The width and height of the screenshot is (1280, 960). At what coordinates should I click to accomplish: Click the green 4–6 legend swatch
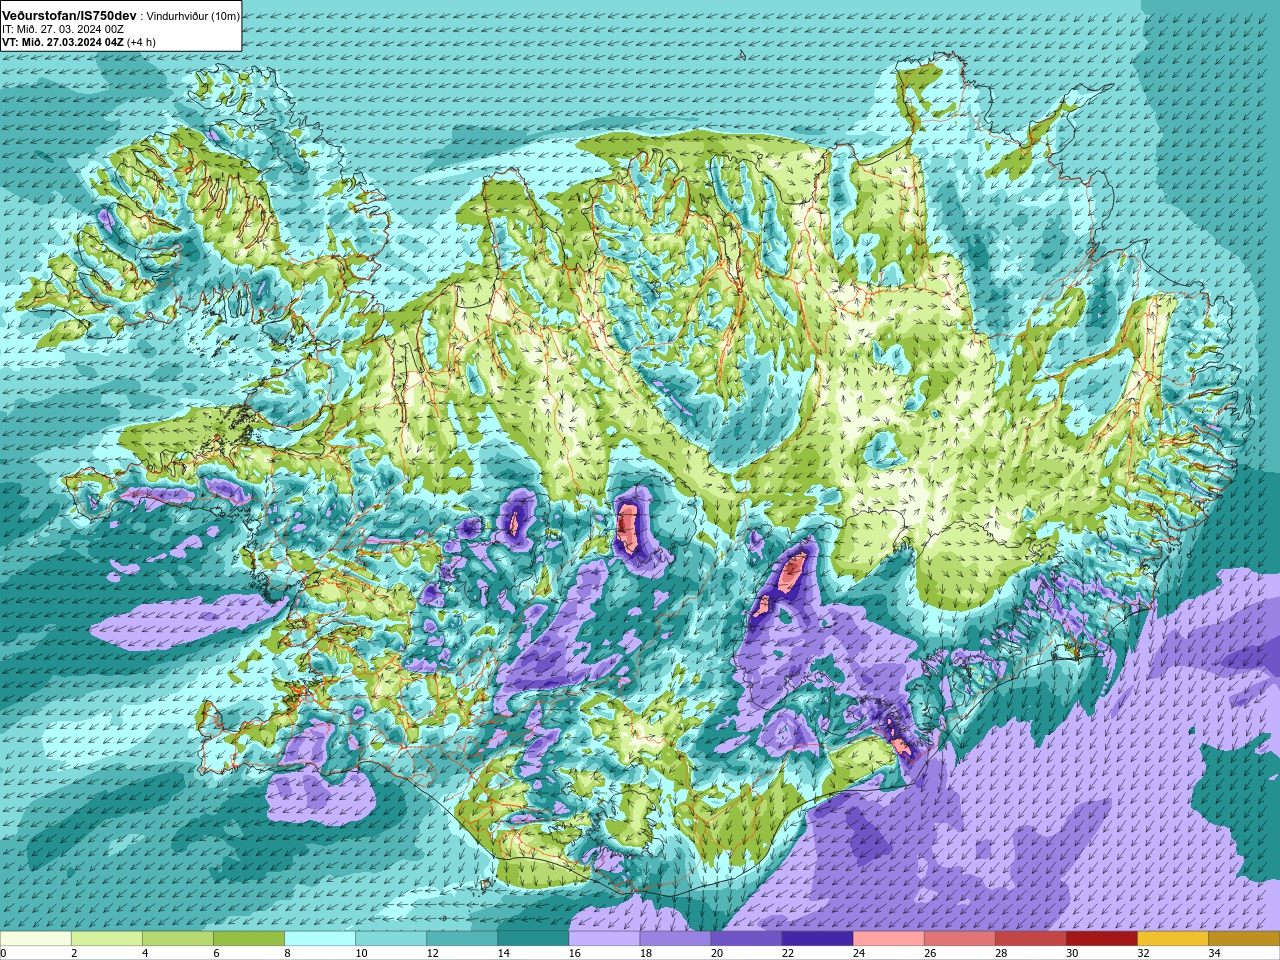pos(178,939)
